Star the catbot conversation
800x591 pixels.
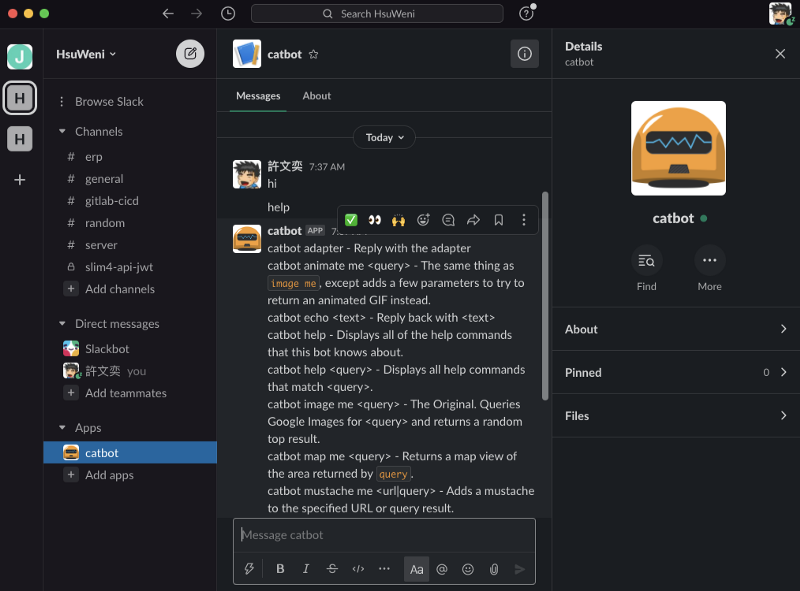(x=313, y=54)
